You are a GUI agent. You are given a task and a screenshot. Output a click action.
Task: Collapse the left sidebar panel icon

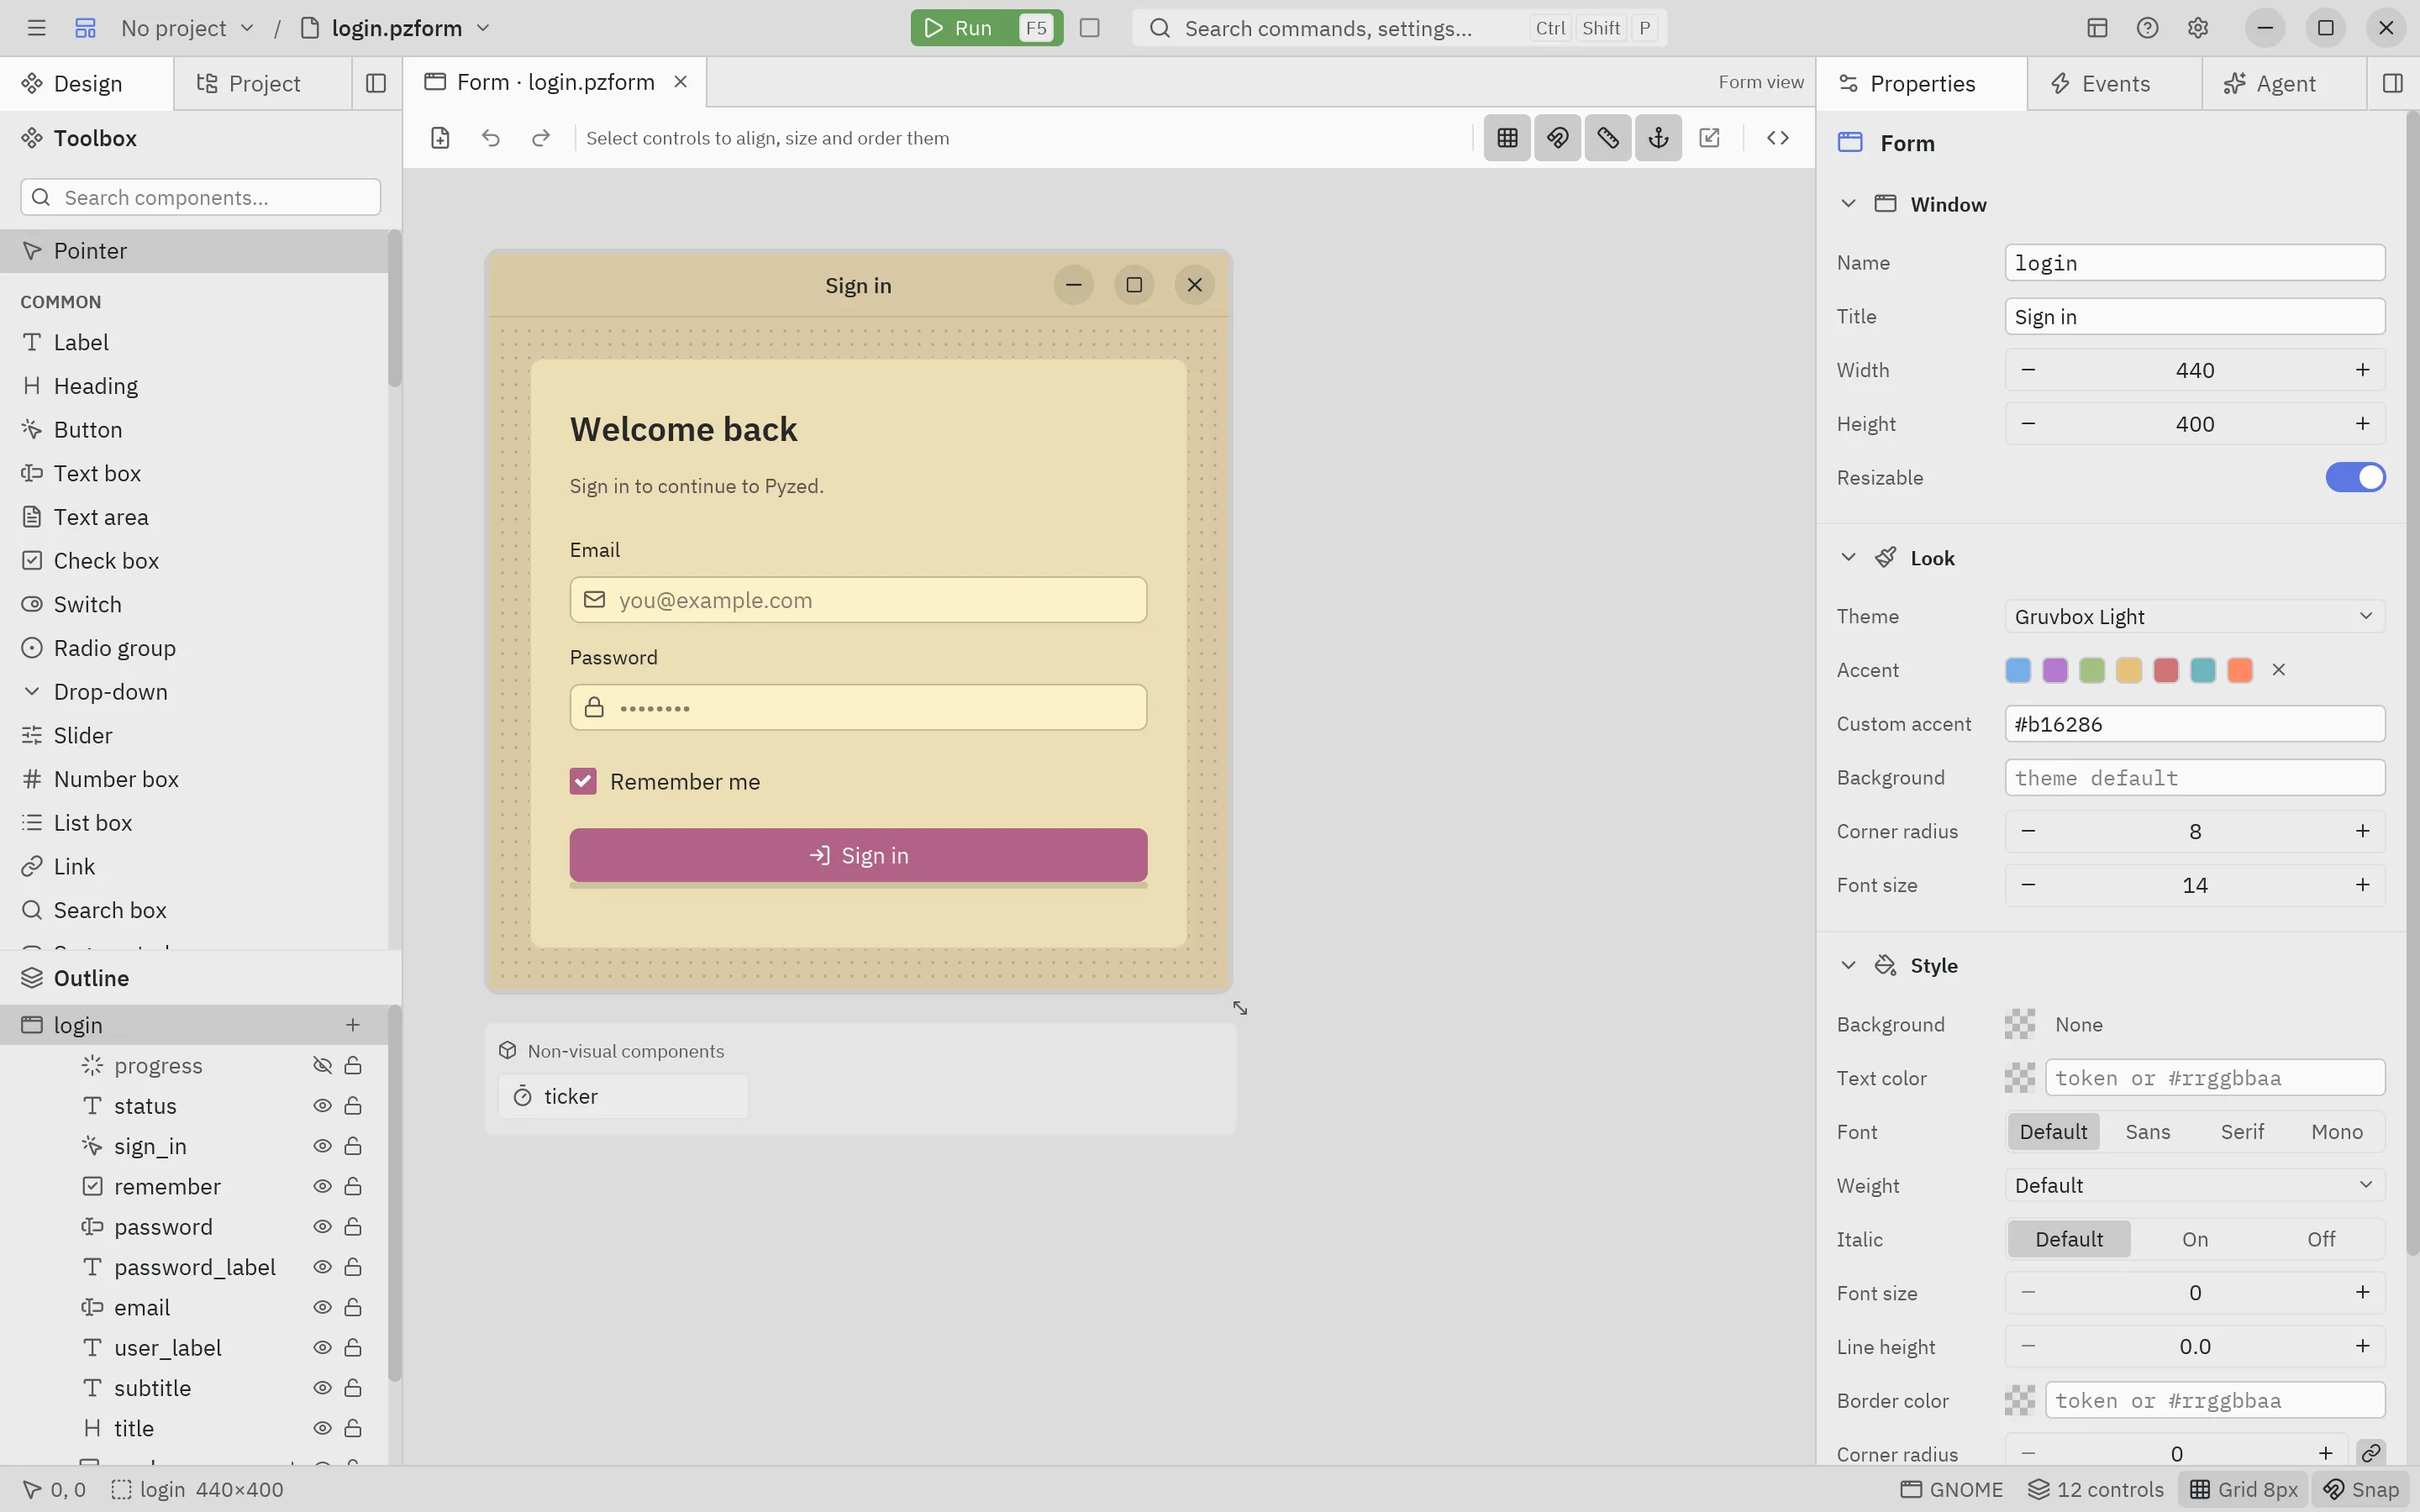click(376, 83)
